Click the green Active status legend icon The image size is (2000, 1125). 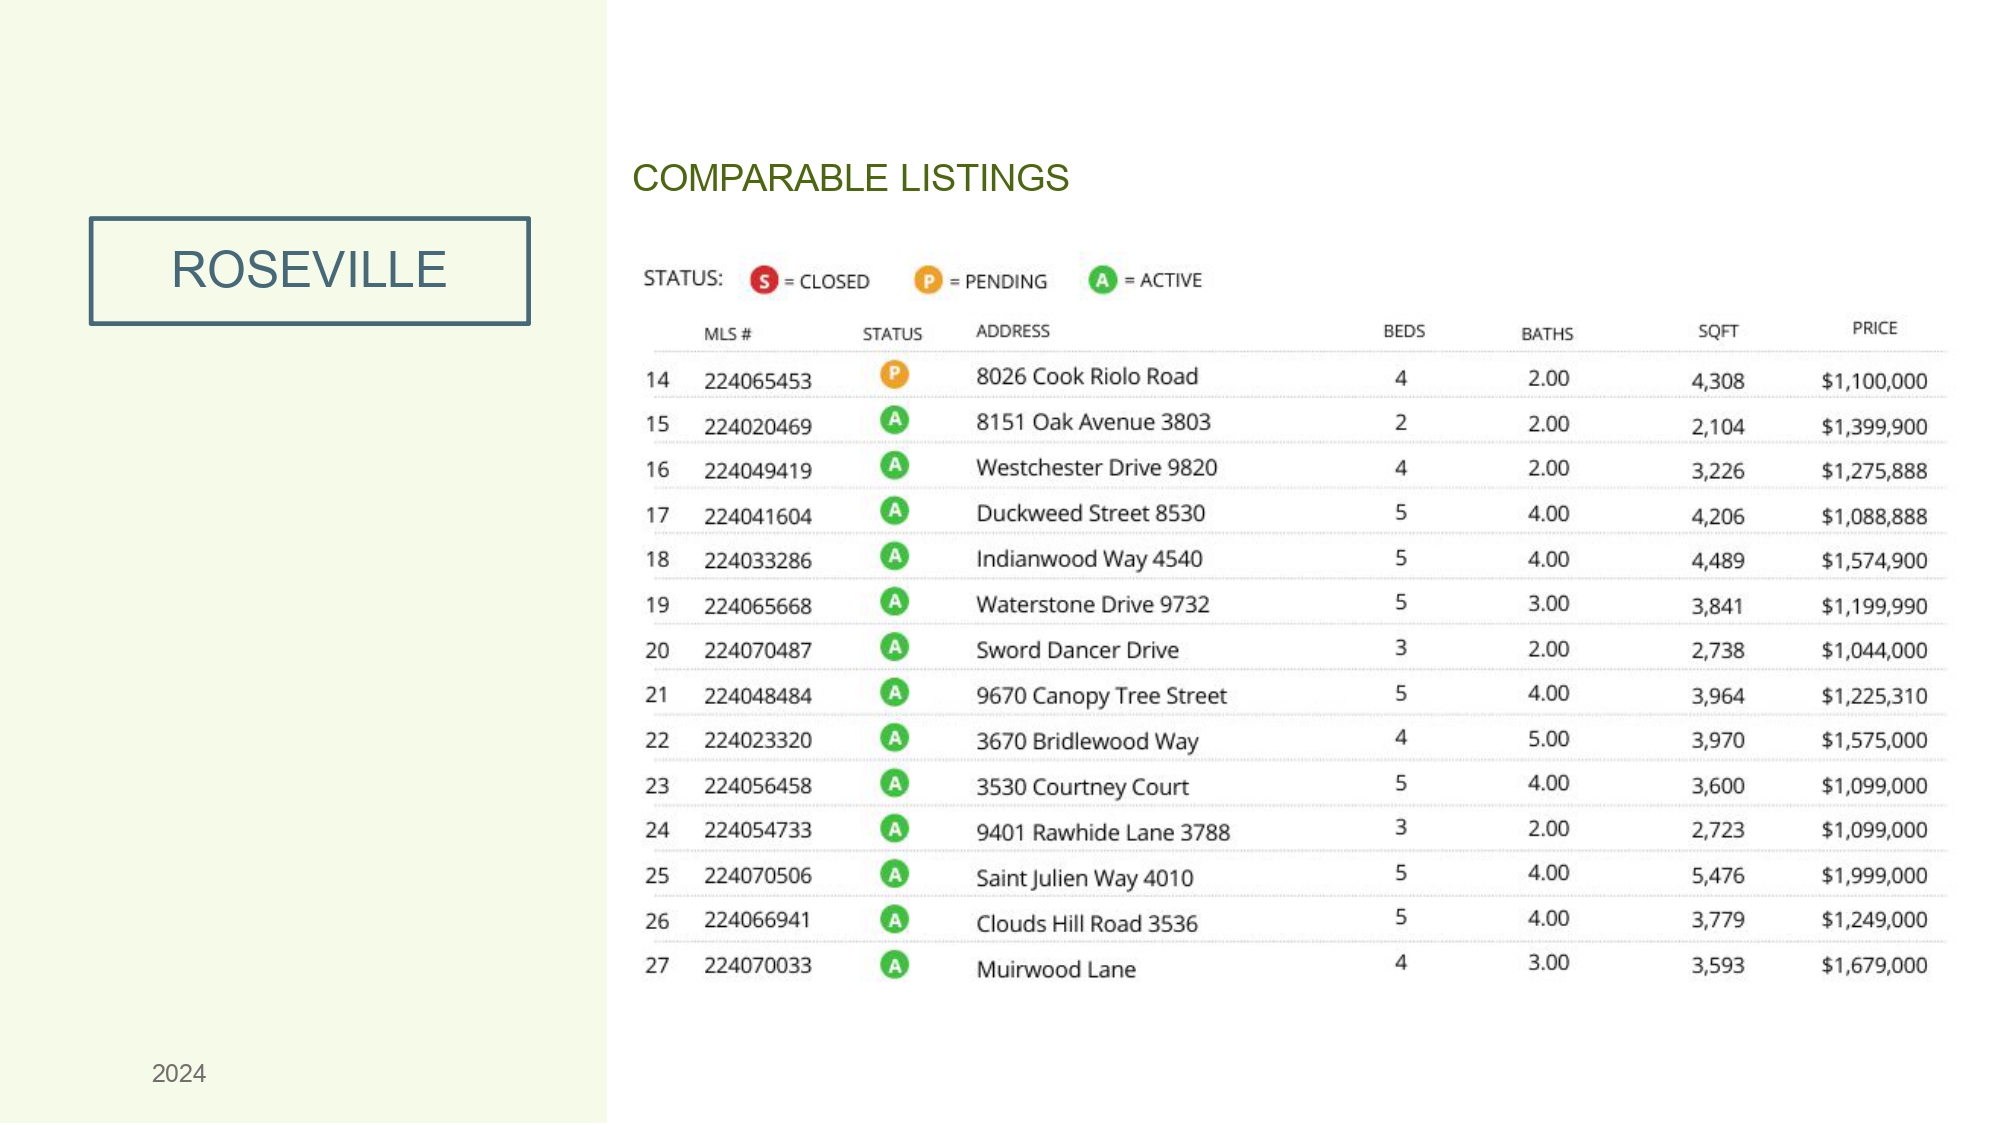click(1102, 280)
